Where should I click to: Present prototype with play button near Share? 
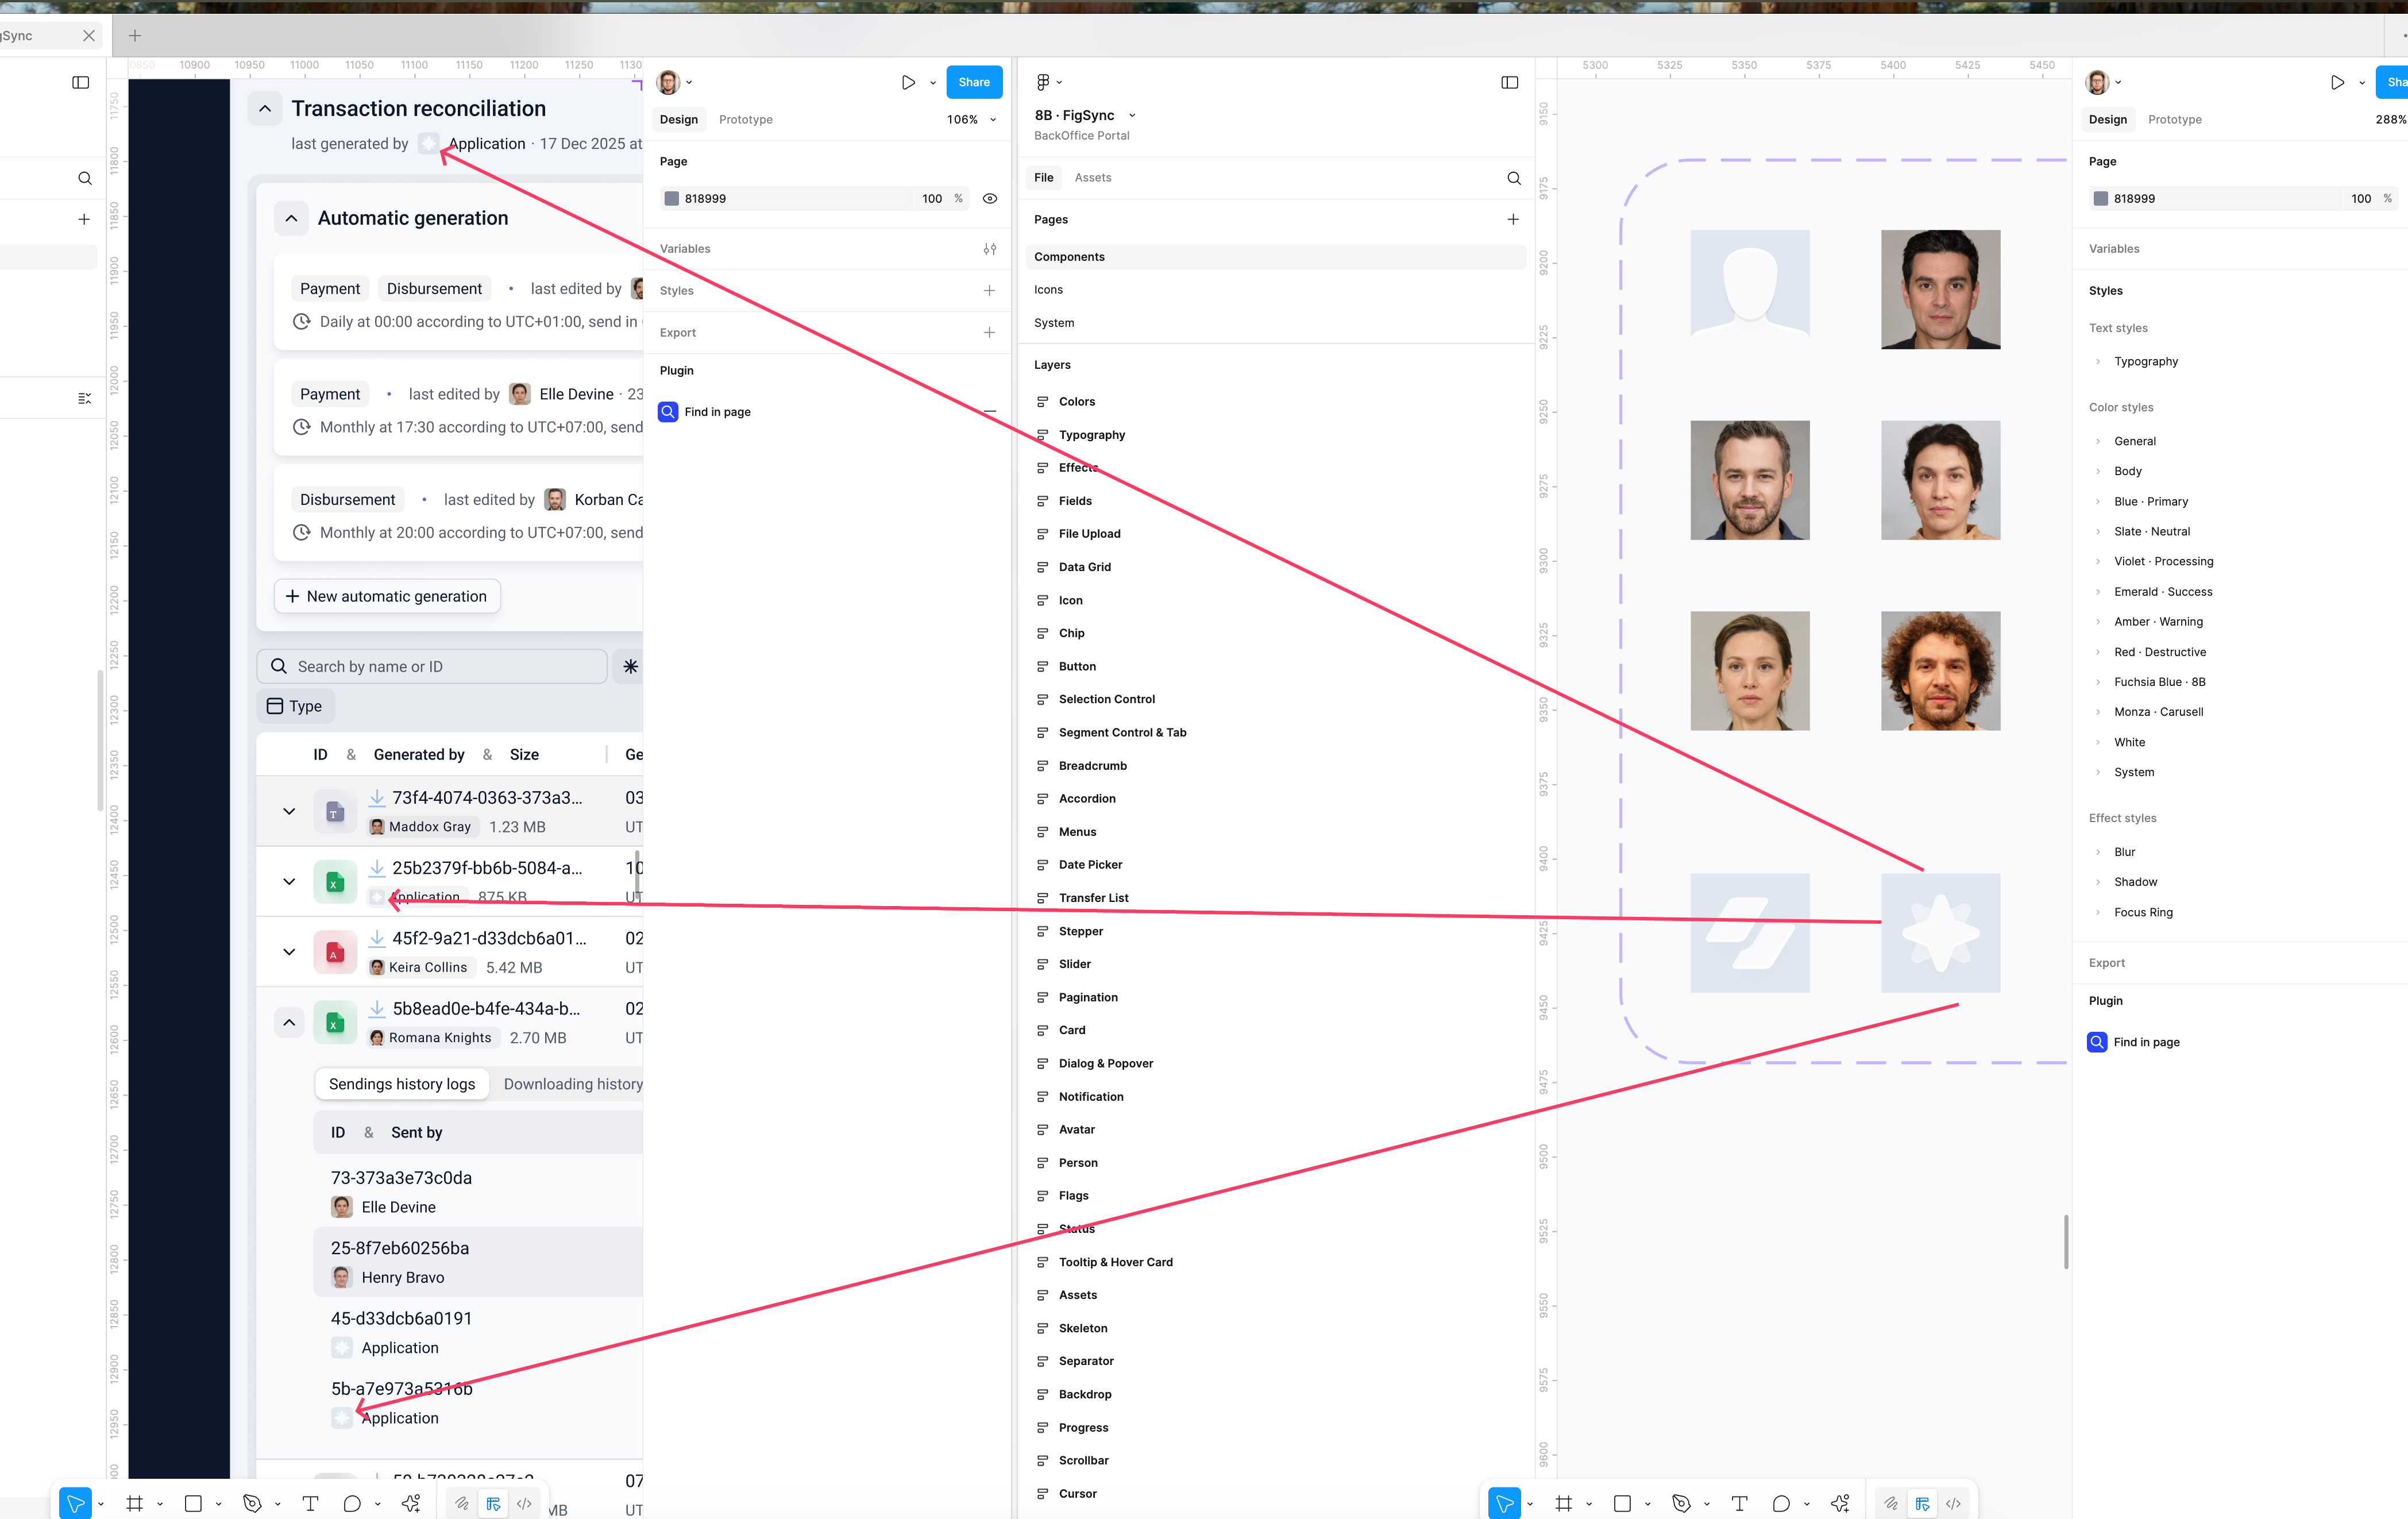(x=908, y=82)
